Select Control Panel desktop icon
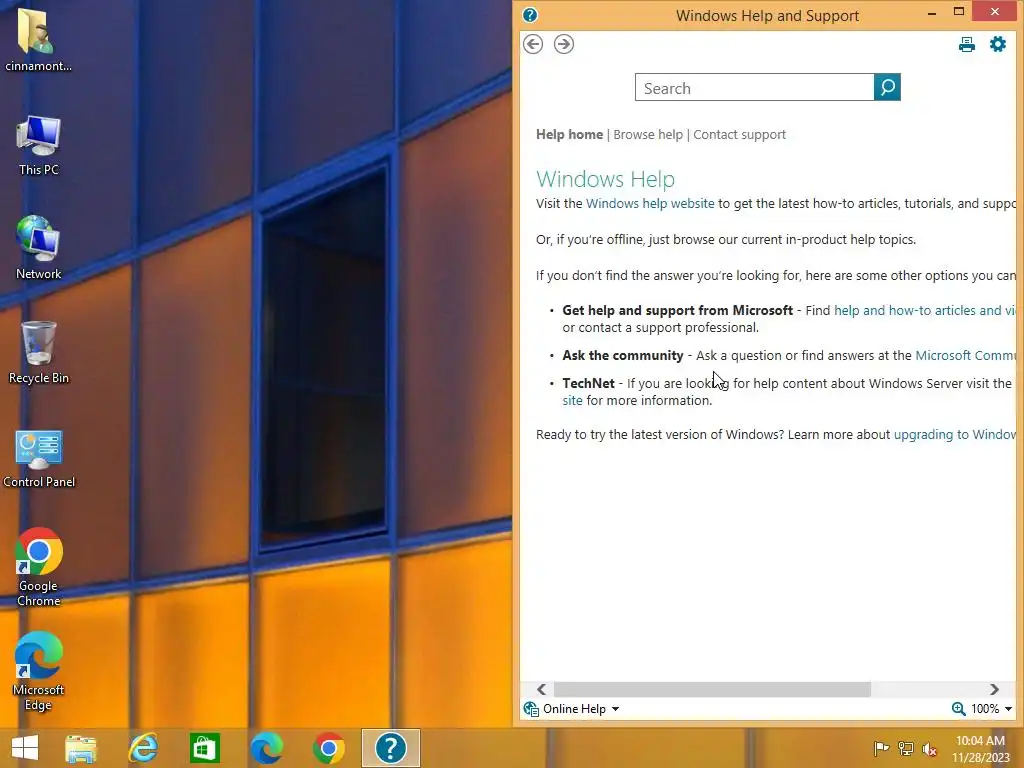 tap(39, 459)
